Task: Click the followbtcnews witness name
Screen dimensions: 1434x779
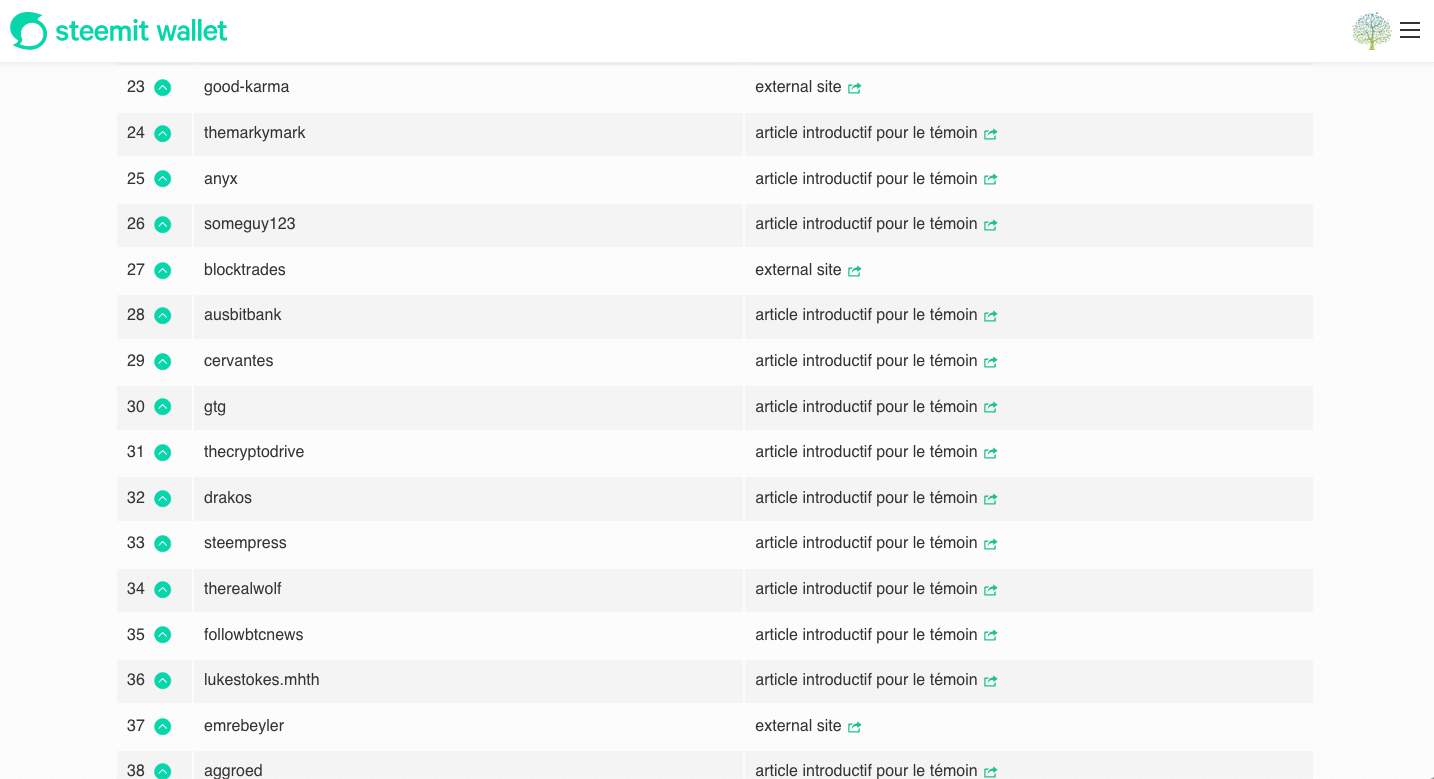Action: tap(254, 635)
